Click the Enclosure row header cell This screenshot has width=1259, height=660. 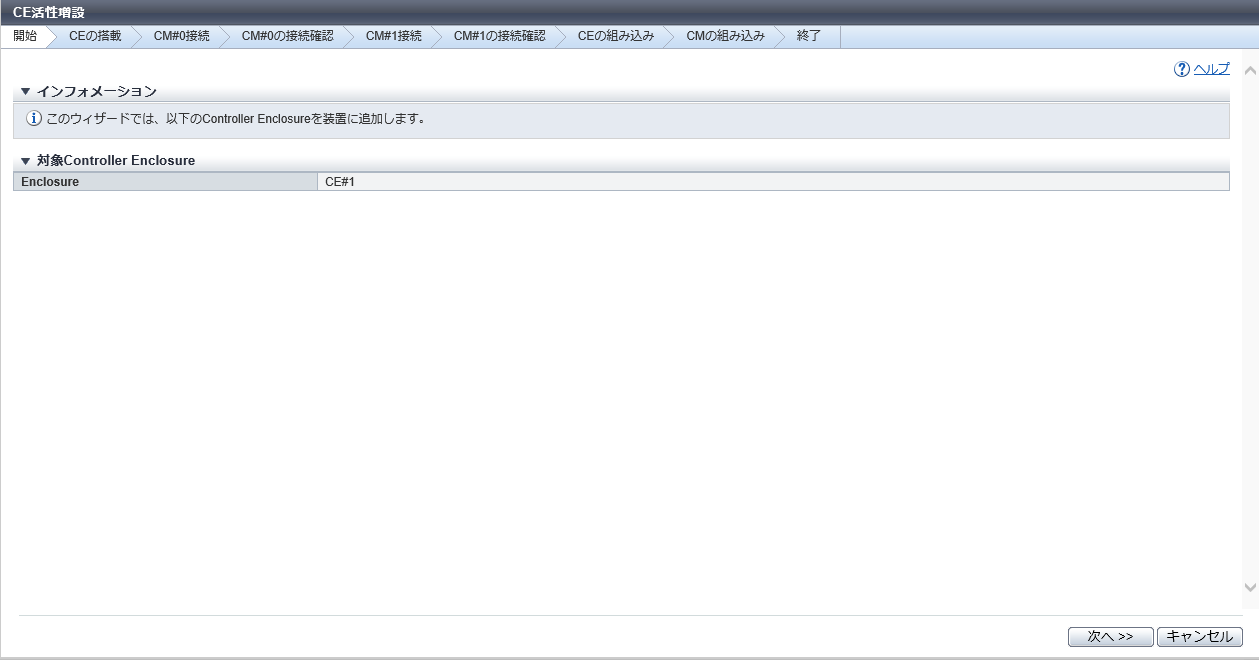tap(165, 182)
